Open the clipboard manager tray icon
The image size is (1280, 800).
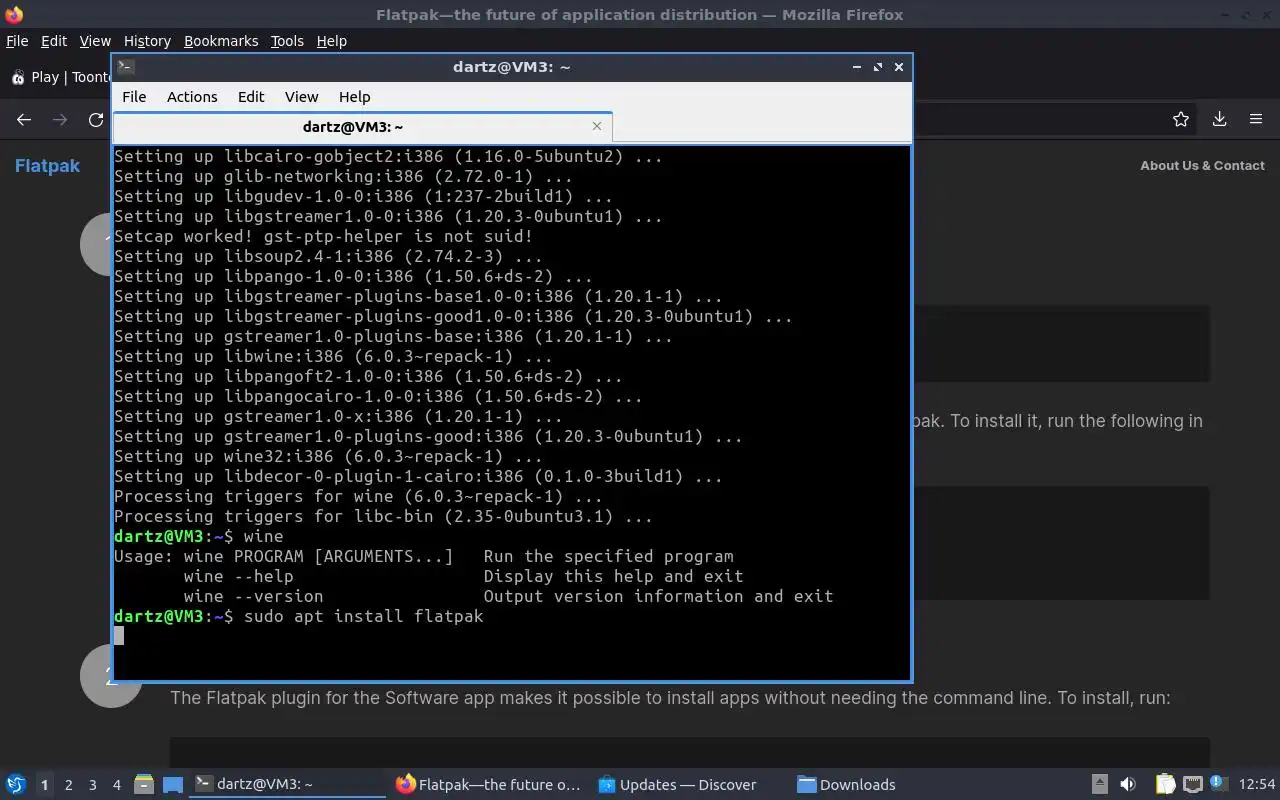point(1165,784)
